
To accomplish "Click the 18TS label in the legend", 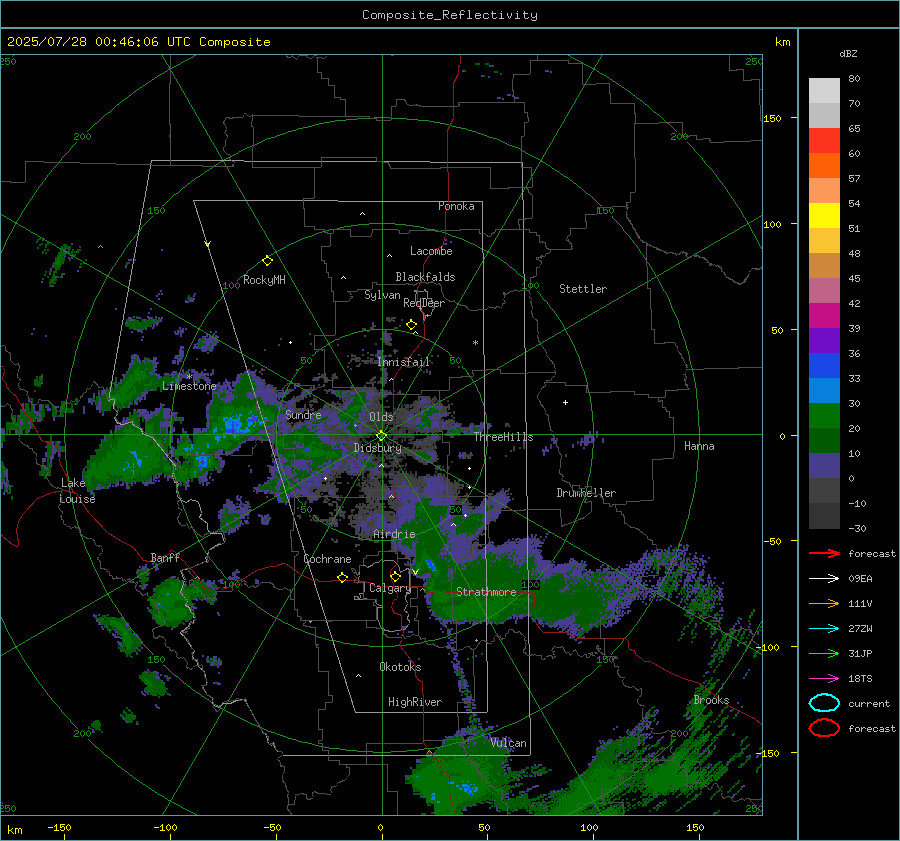I will [x=860, y=679].
